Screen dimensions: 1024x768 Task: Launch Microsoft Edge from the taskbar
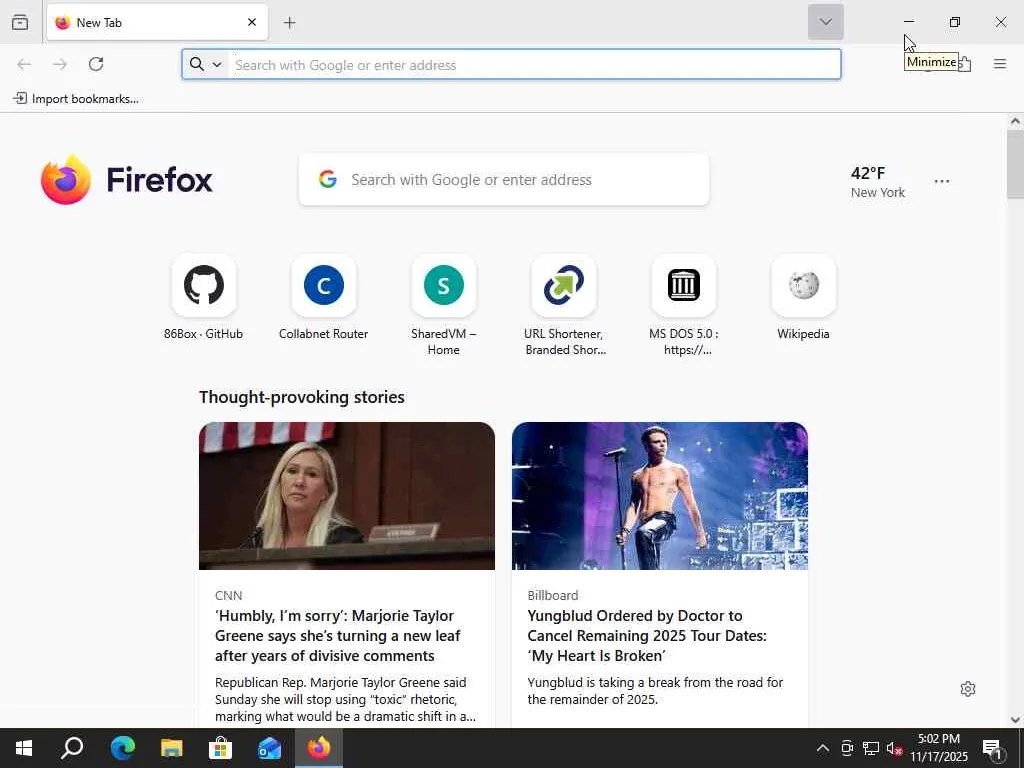pyautogui.click(x=122, y=748)
